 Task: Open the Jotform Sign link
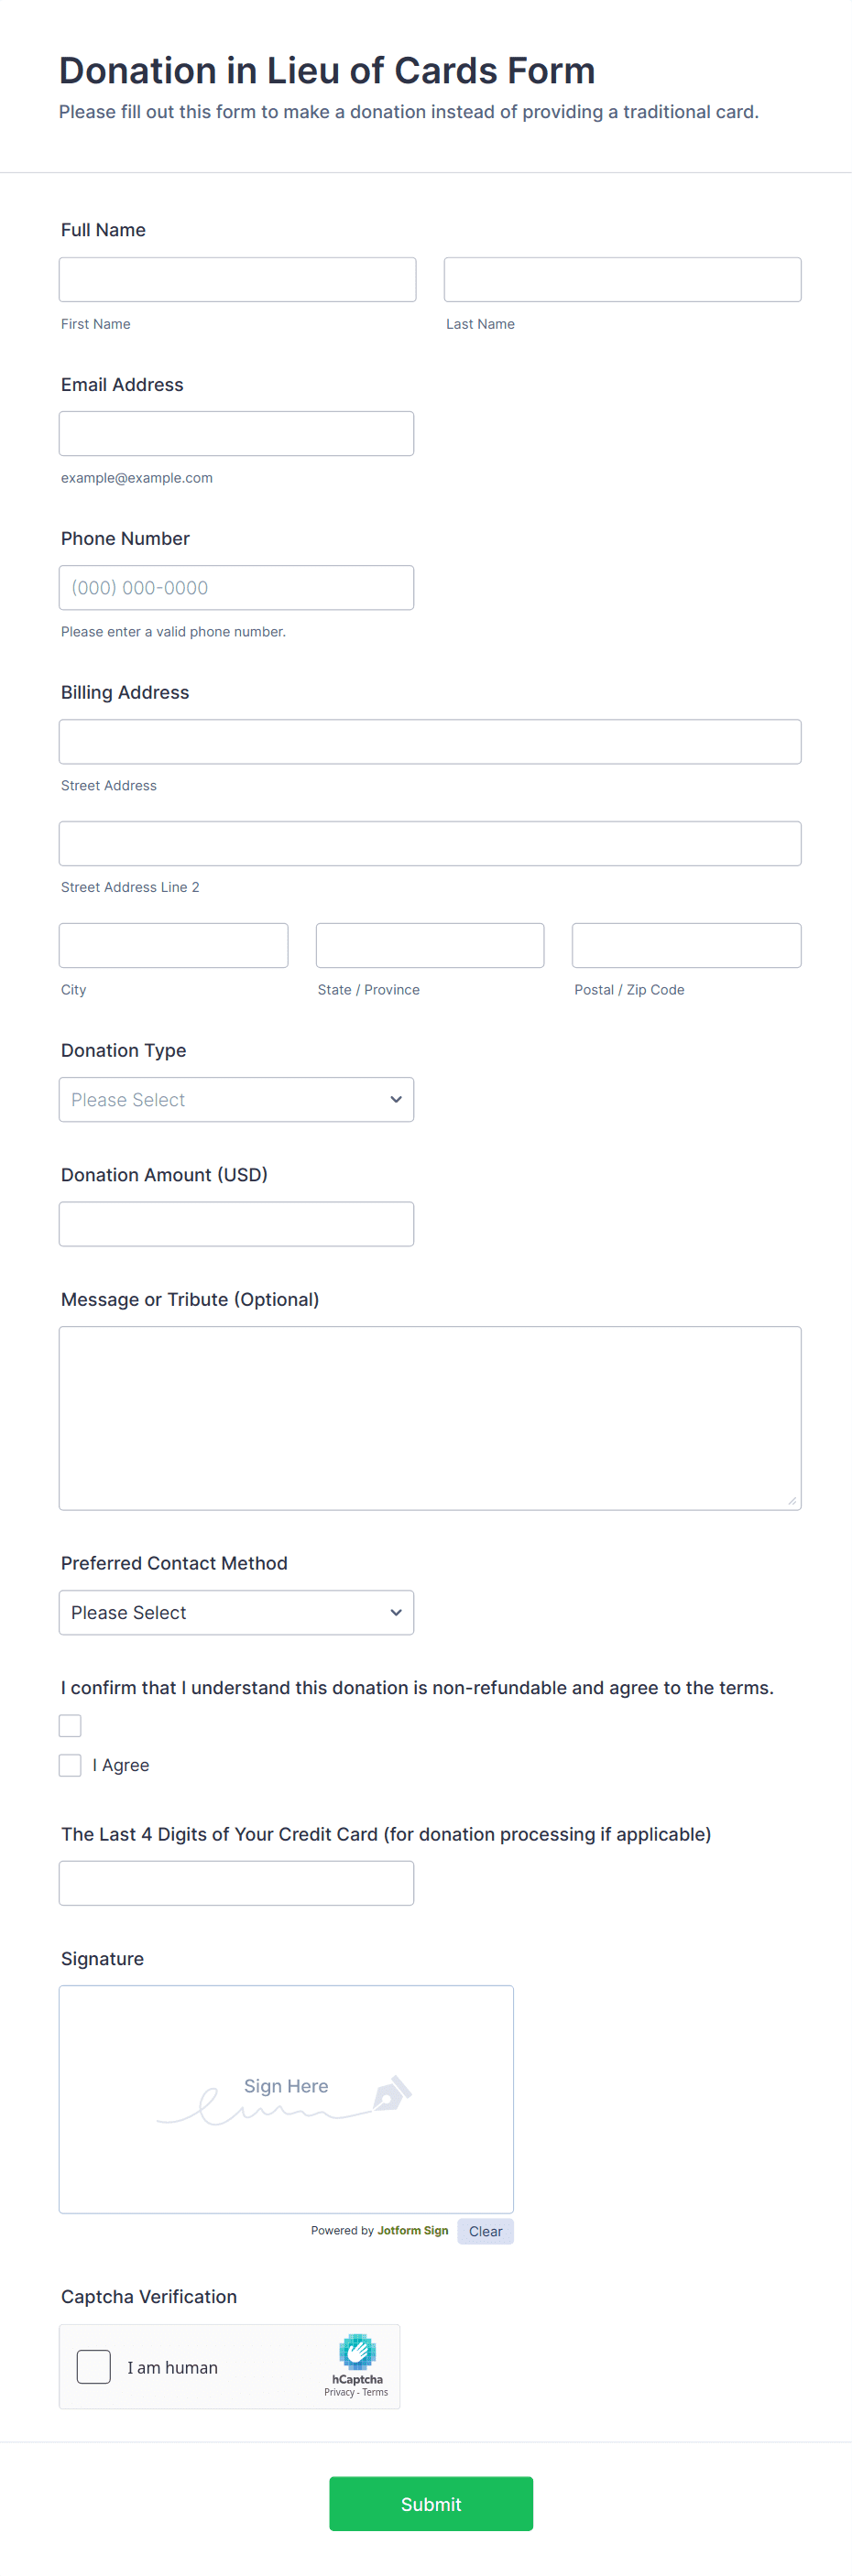pyautogui.click(x=412, y=2230)
